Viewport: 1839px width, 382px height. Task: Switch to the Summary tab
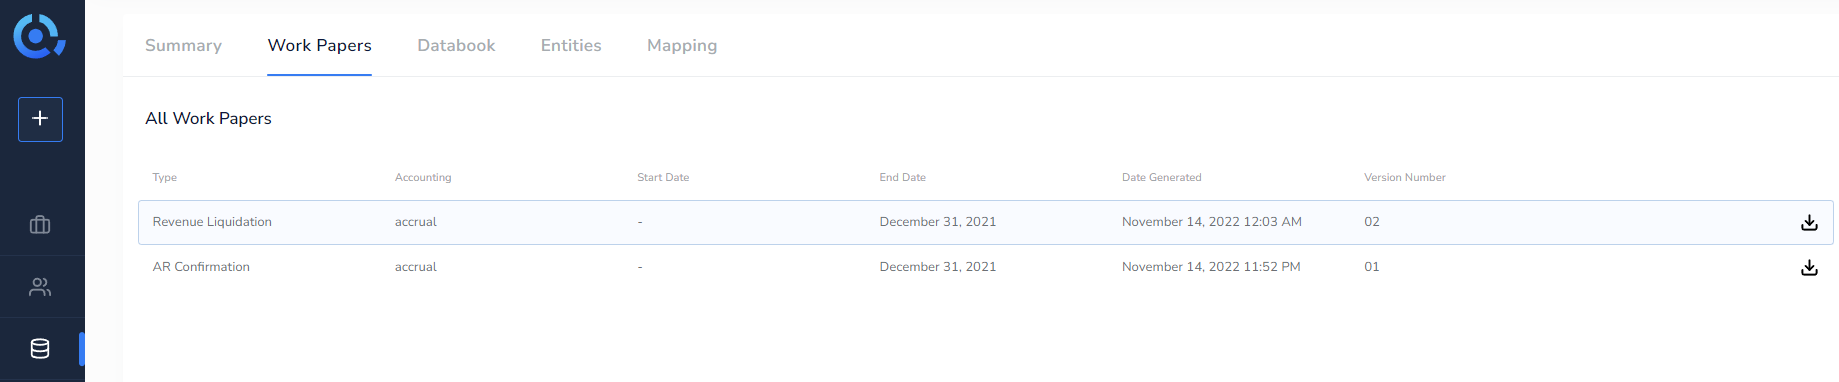coord(183,45)
